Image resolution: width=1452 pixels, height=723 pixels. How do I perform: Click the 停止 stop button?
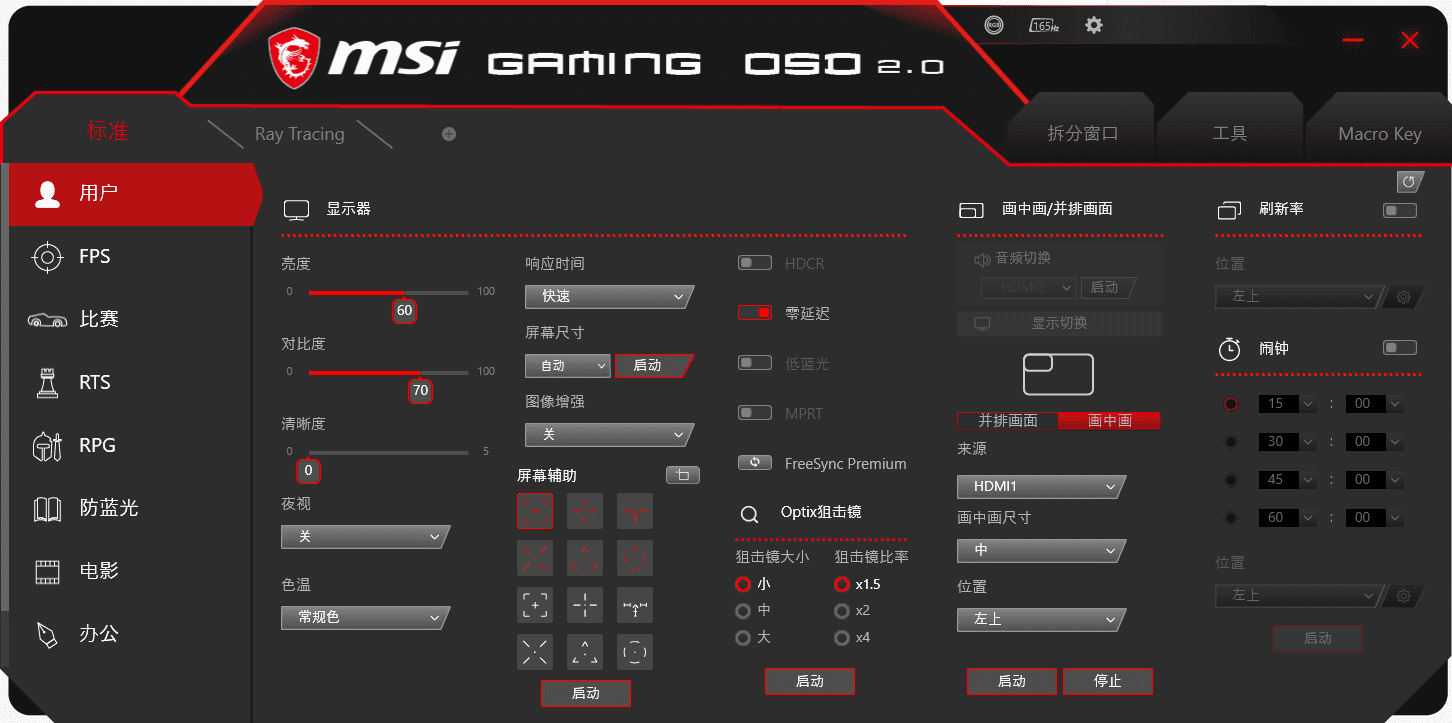tap(1108, 681)
